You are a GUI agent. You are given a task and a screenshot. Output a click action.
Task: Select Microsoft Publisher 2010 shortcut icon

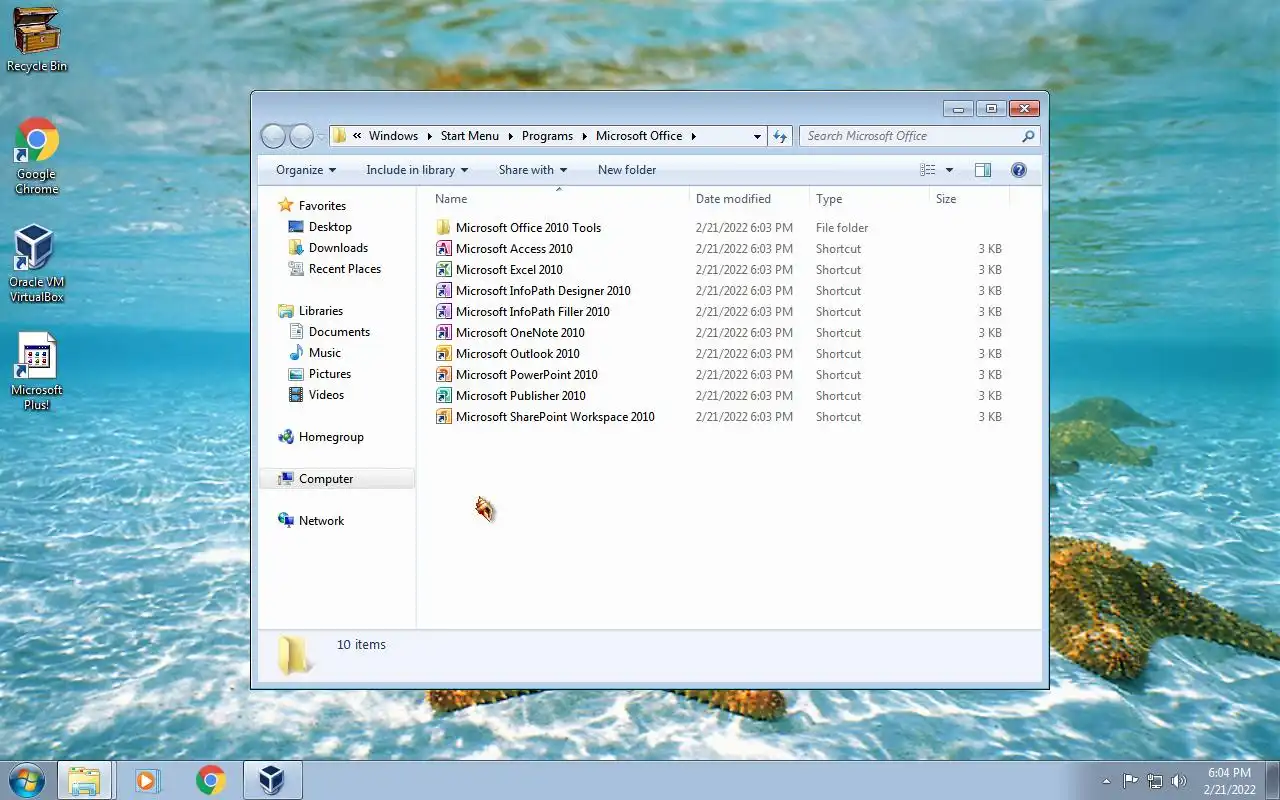point(444,396)
